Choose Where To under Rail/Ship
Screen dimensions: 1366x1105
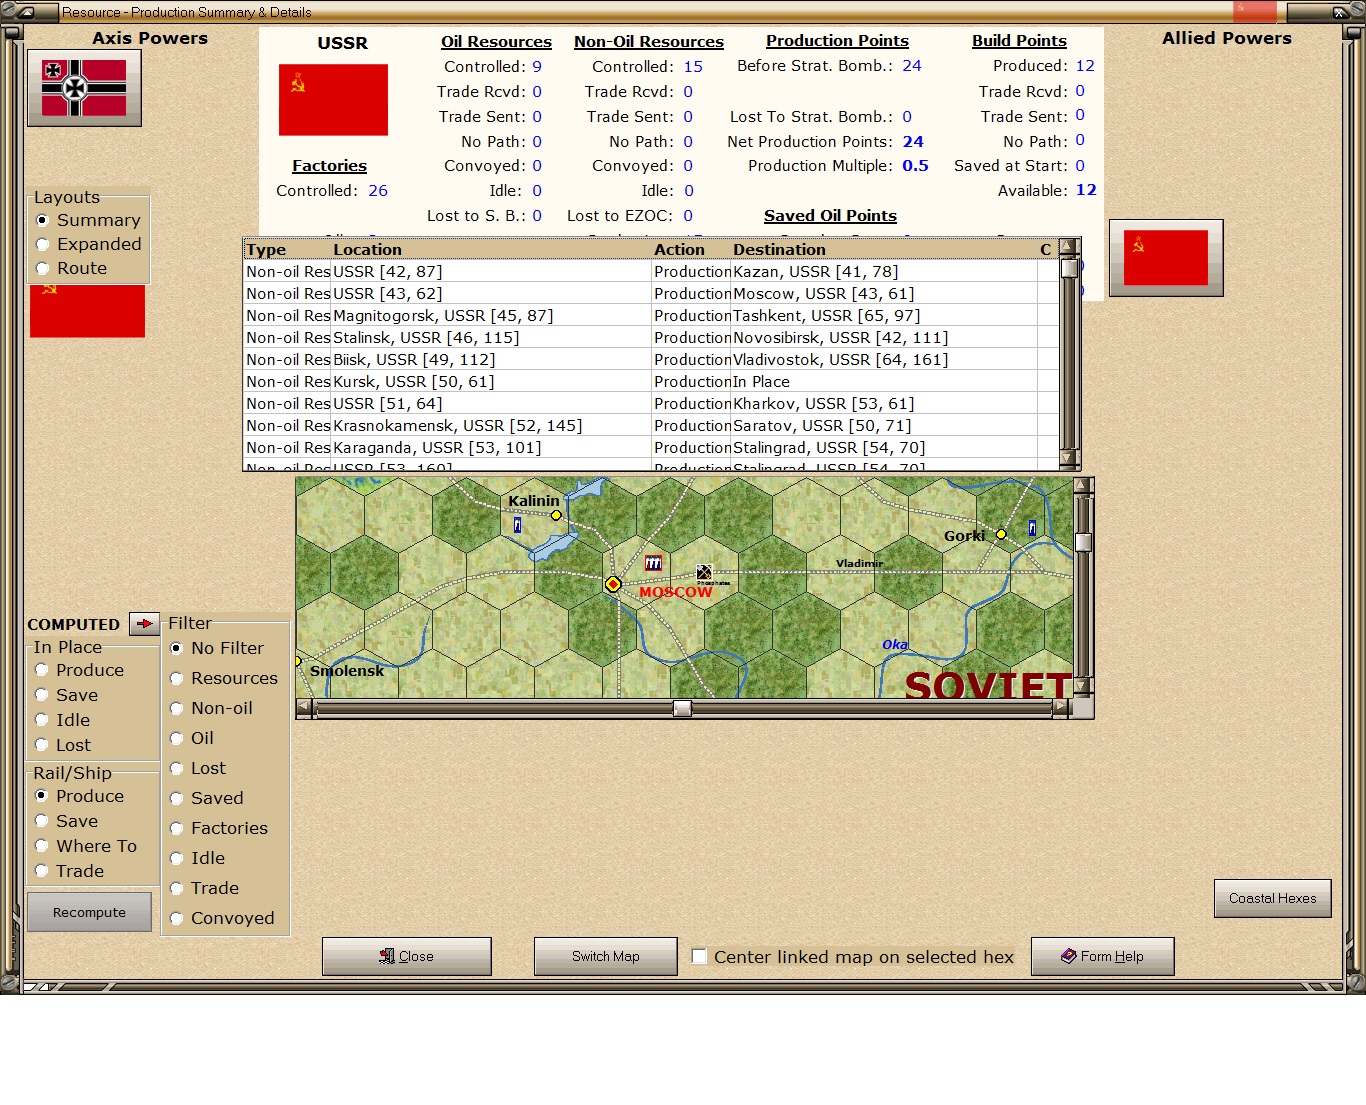(x=85, y=846)
